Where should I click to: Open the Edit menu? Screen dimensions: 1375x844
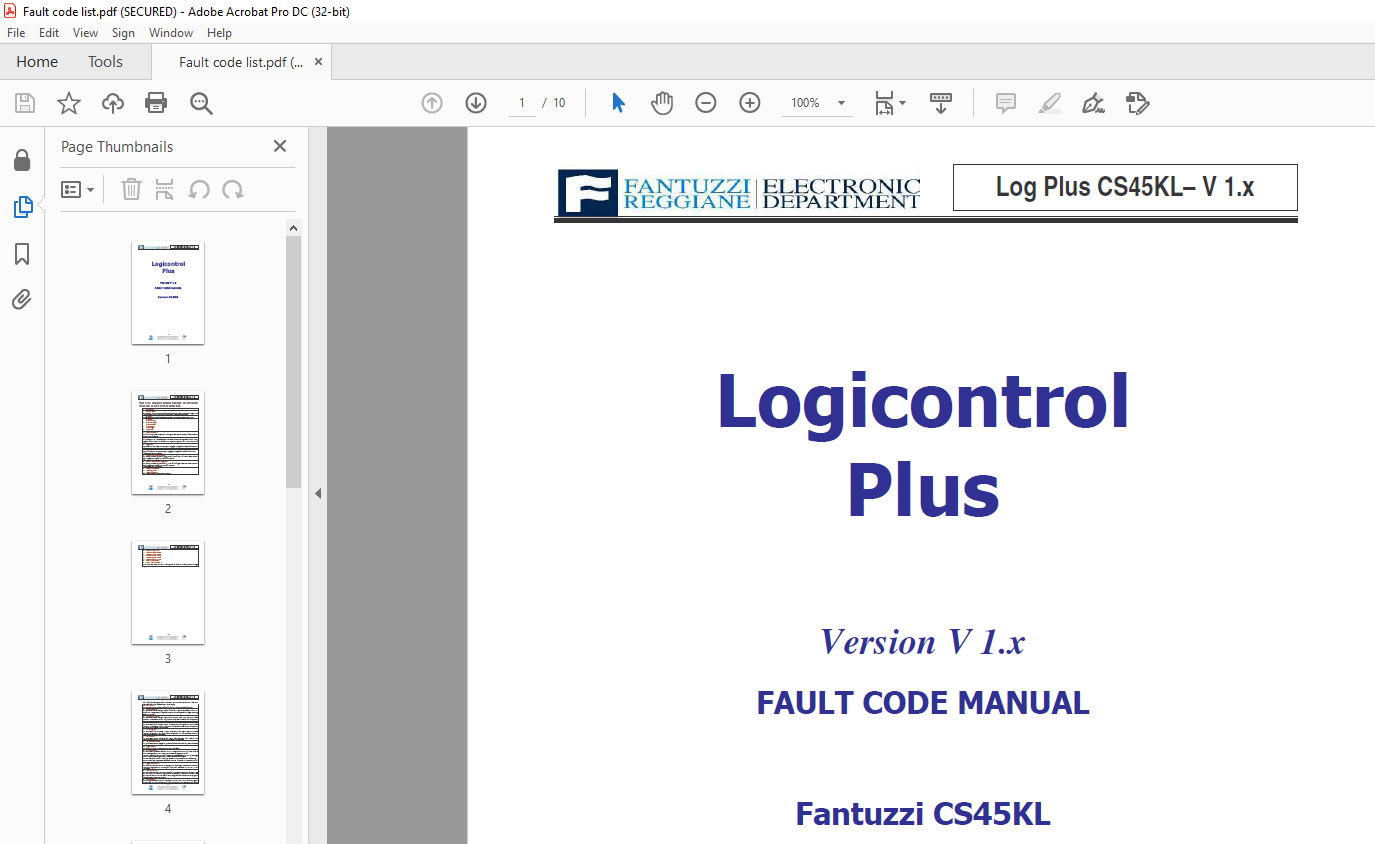pyautogui.click(x=49, y=33)
